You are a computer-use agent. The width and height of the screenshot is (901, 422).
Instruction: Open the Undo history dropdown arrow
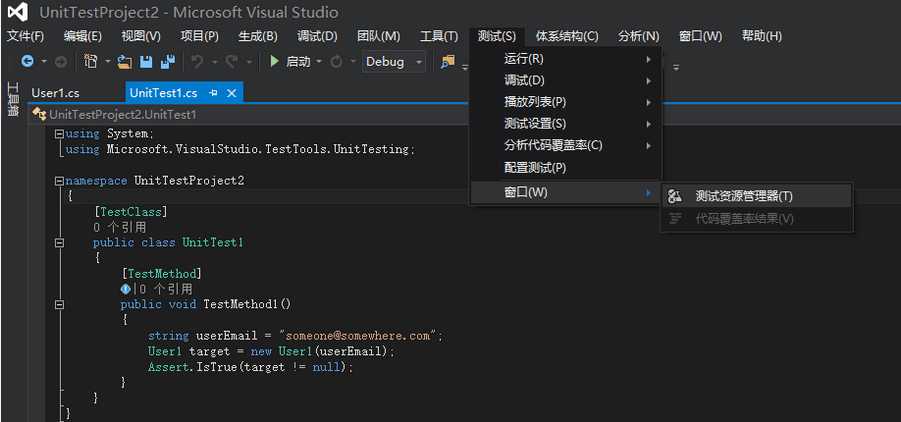tap(214, 62)
